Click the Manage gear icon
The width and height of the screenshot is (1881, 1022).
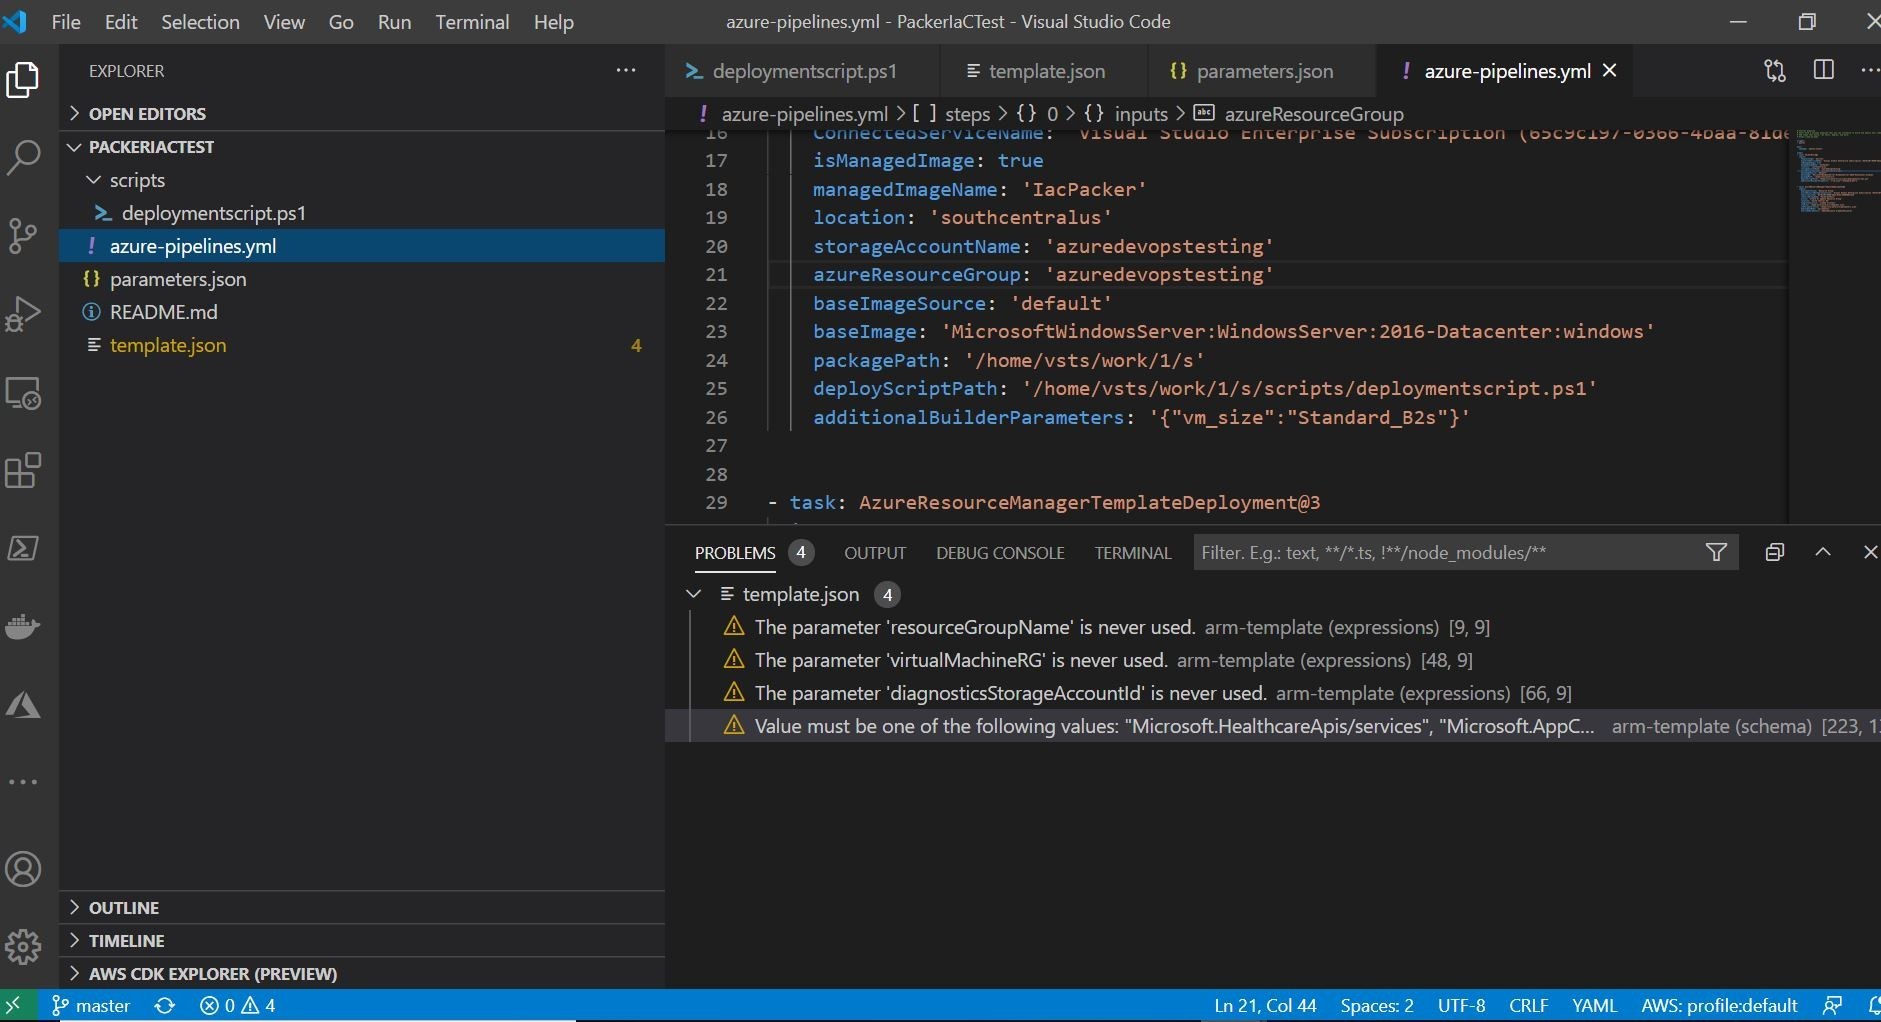click(23, 946)
